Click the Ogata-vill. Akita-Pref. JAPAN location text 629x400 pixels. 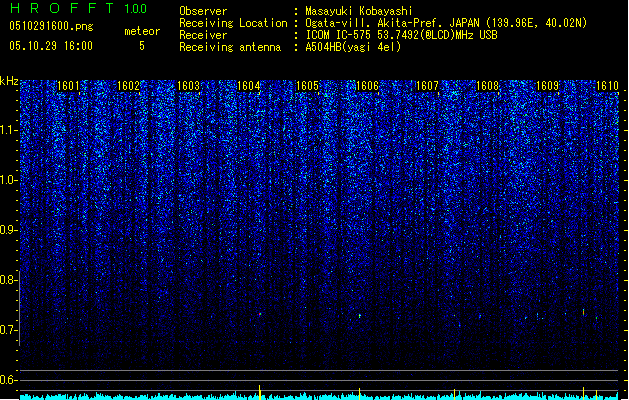click(x=446, y=23)
